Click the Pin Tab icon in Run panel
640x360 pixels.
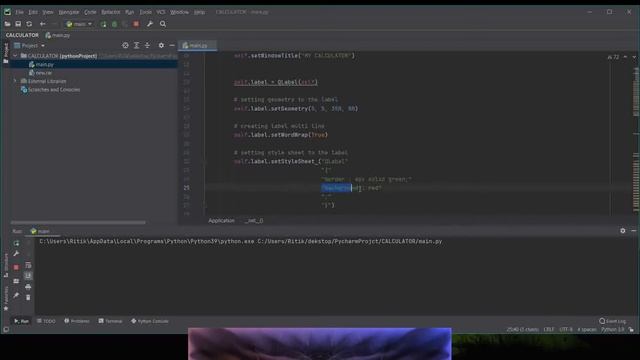tap(16, 295)
